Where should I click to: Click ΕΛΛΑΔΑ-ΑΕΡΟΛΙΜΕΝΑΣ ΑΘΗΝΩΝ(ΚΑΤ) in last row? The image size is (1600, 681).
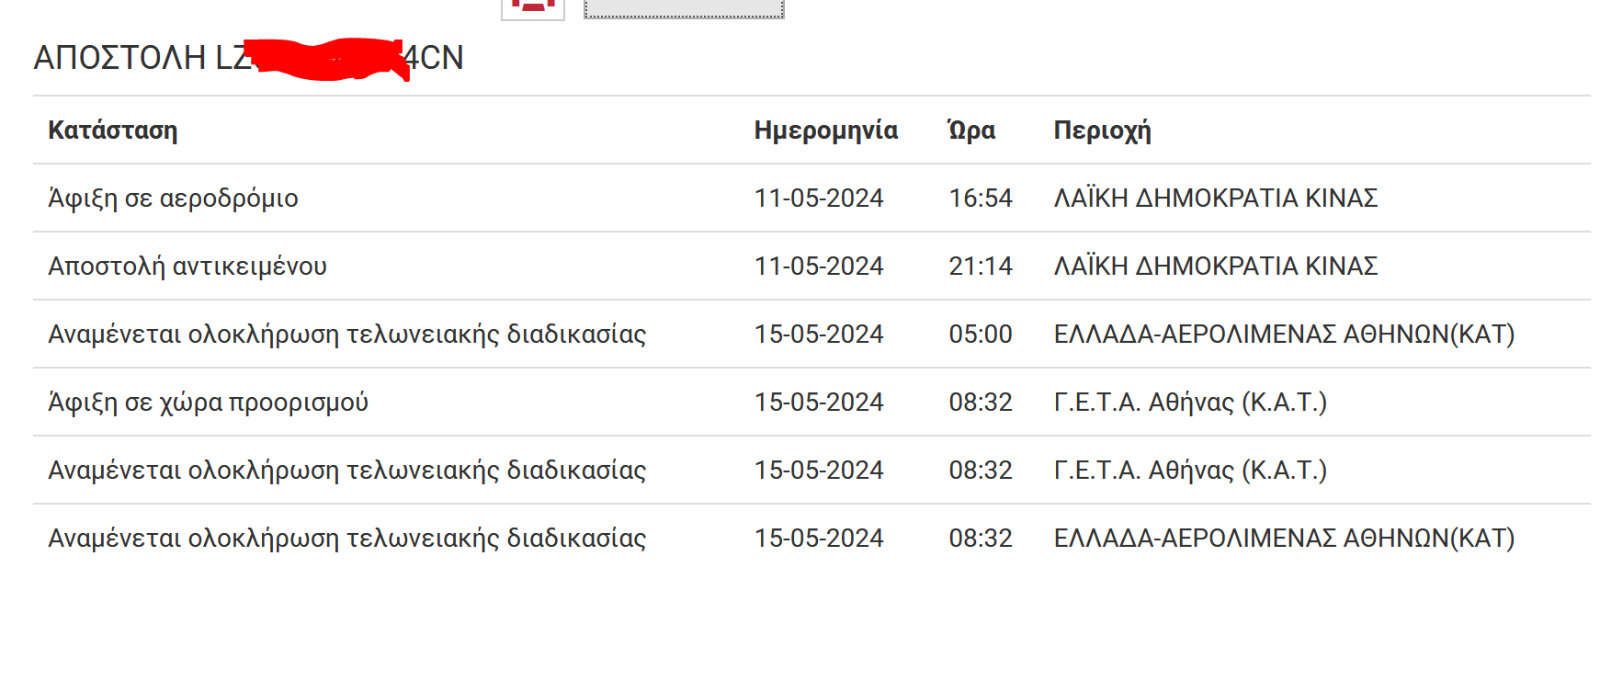(x=1284, y=538)
